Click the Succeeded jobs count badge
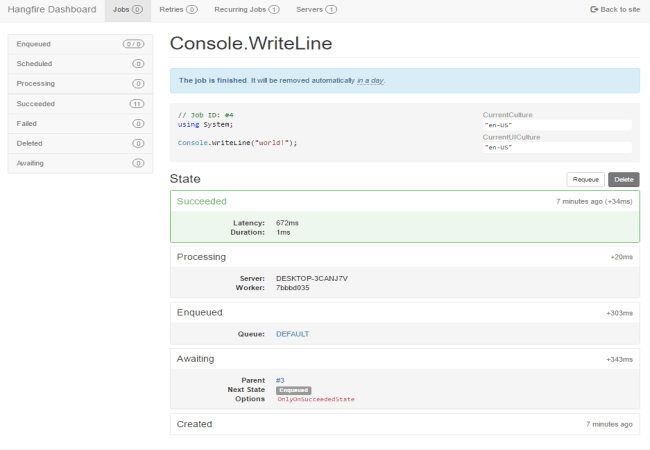This screenshot has height=450, width=650. coord(137,103)
